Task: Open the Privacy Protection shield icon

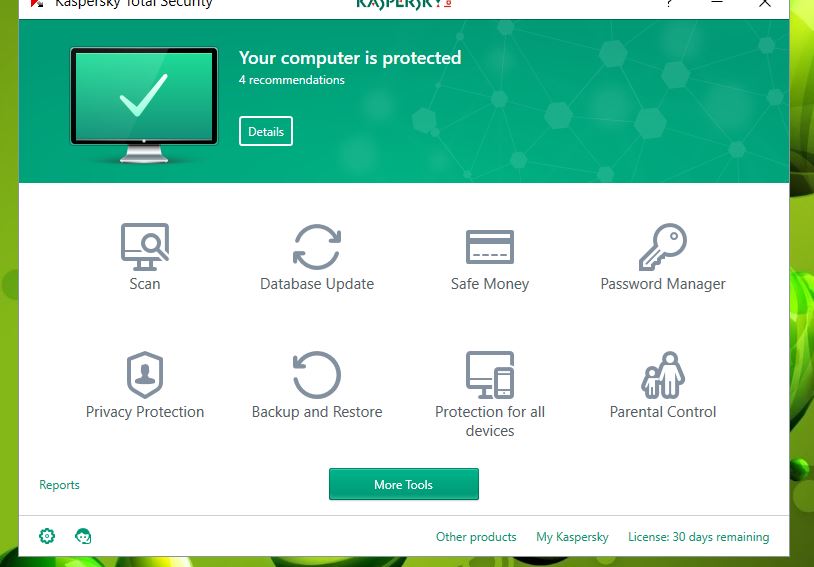Action: [145, 375]
